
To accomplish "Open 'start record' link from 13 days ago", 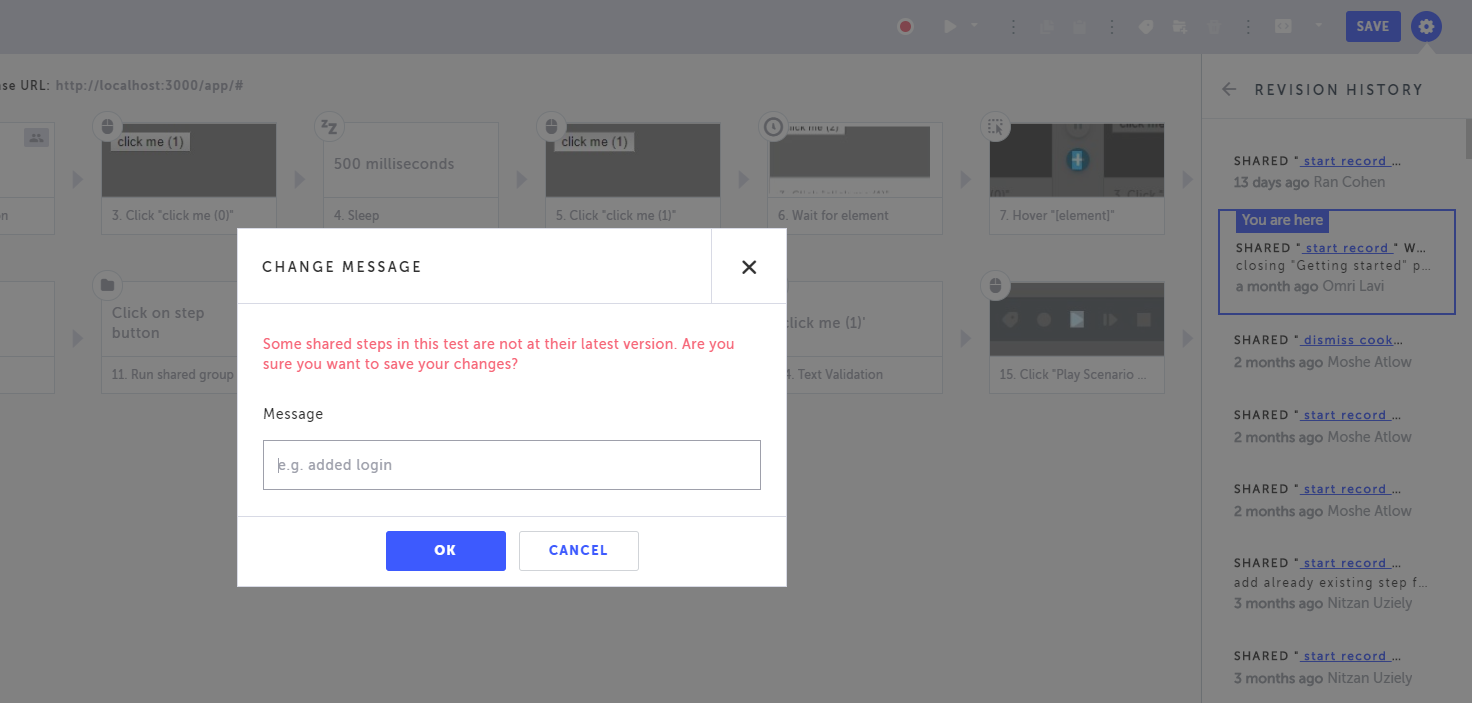I will (x=1345, y=161).
